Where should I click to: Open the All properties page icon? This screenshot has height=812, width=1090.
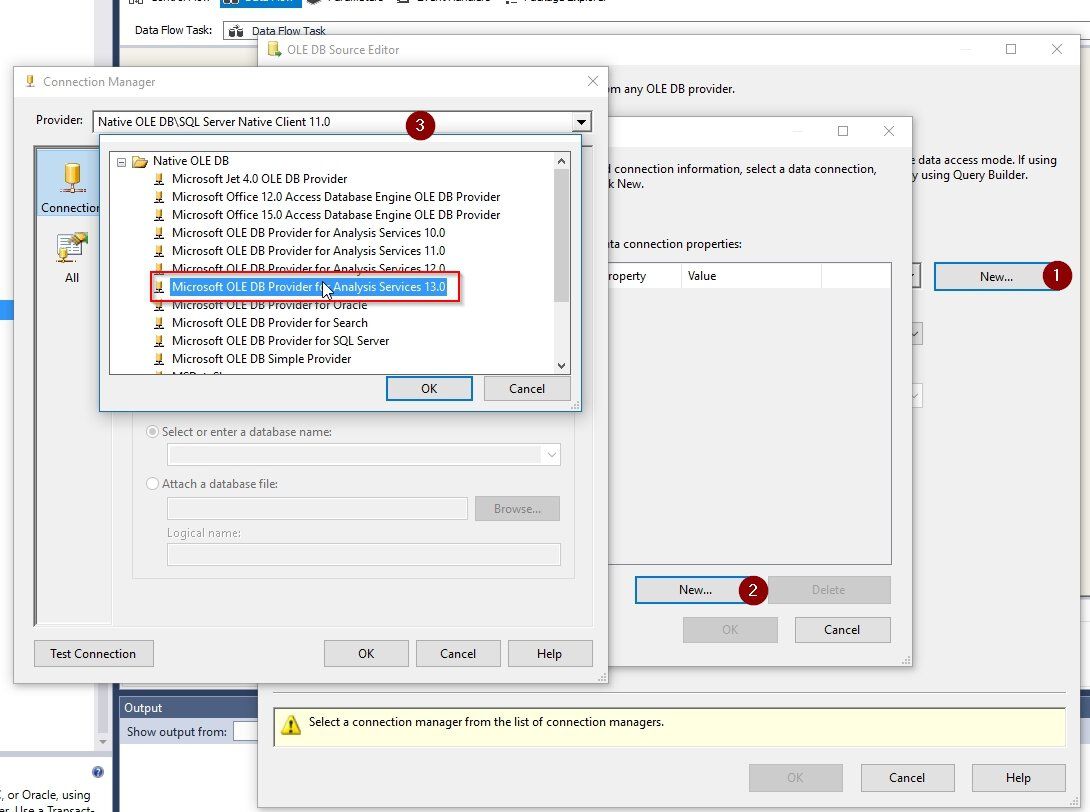(72, 249)
